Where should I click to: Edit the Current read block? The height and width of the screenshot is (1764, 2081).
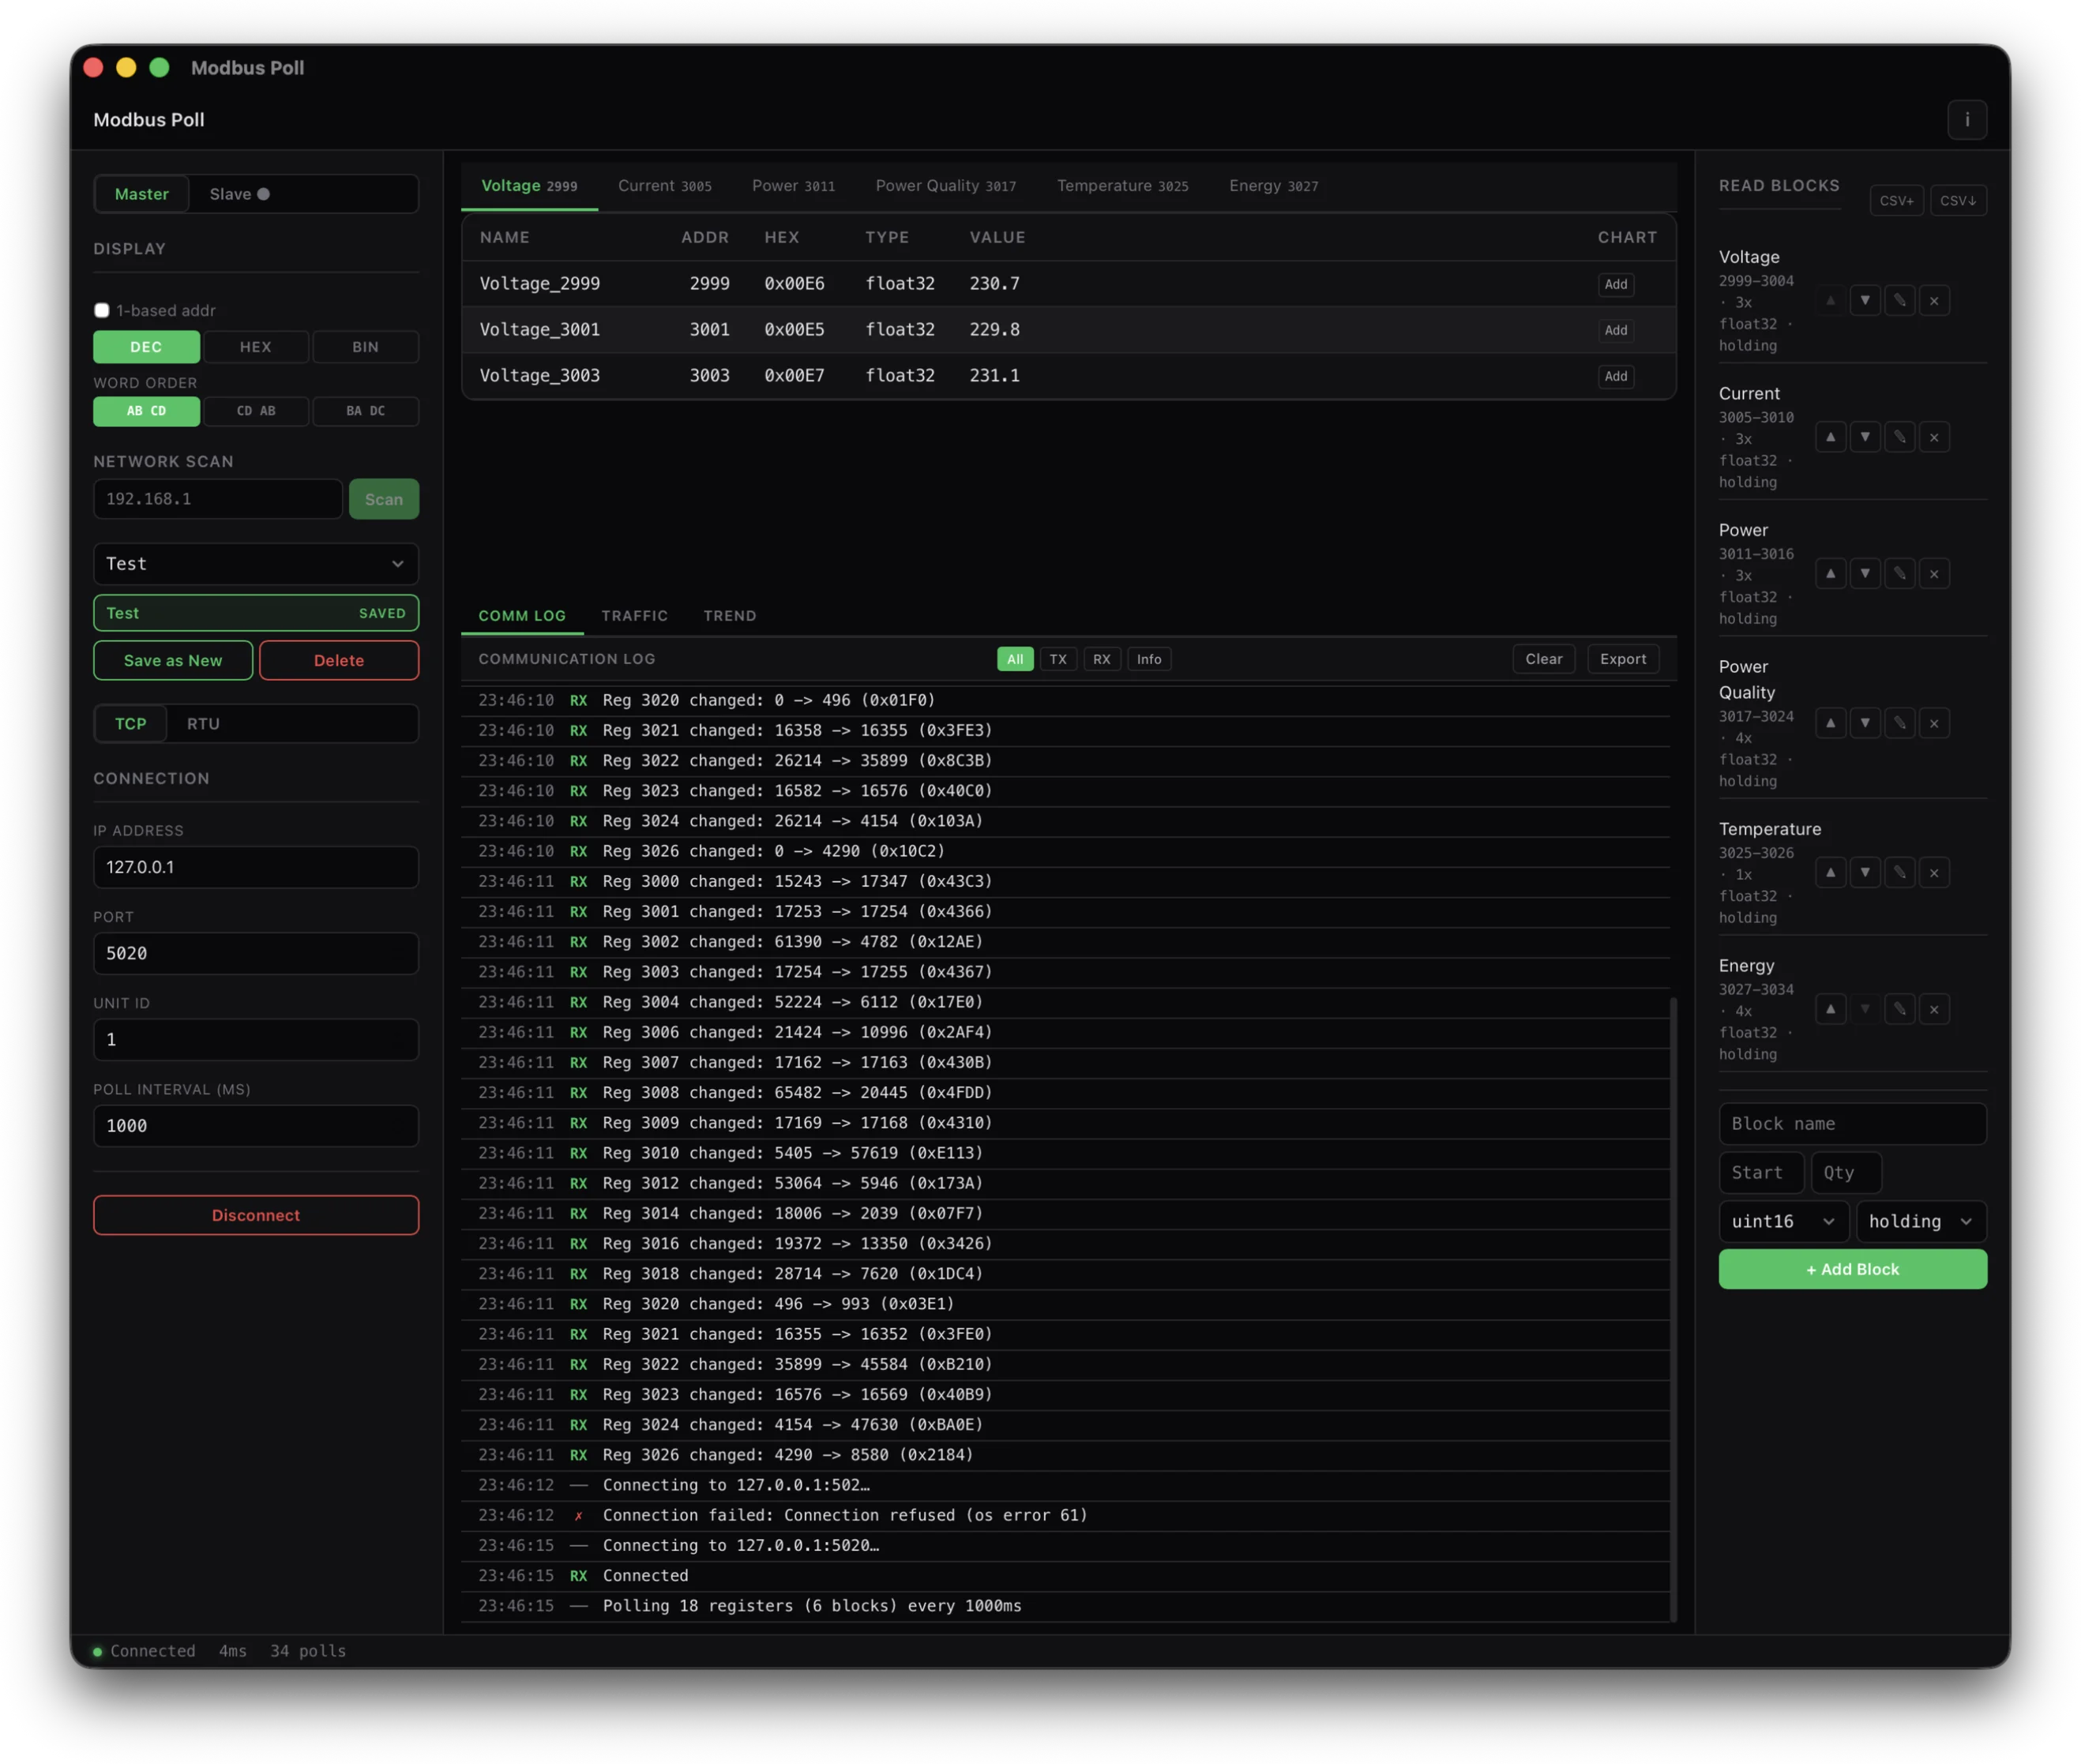(1899, 437)
